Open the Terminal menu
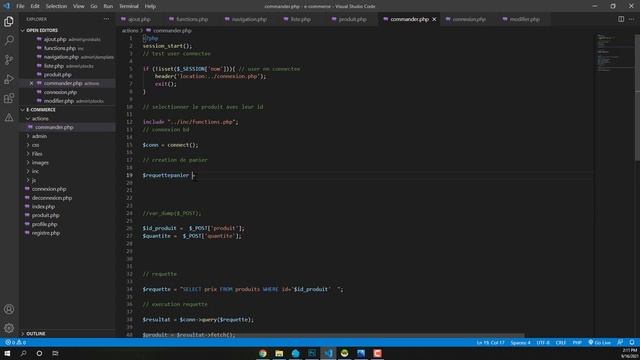The image size is (640, 360). click(x=129, y=6)
